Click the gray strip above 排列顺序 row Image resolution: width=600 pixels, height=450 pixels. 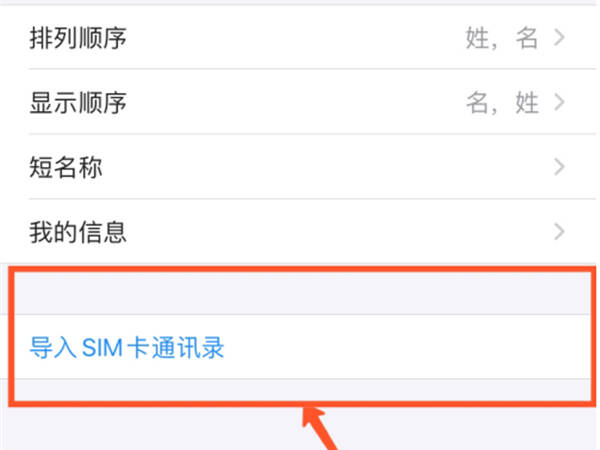[x=300, y=2]
